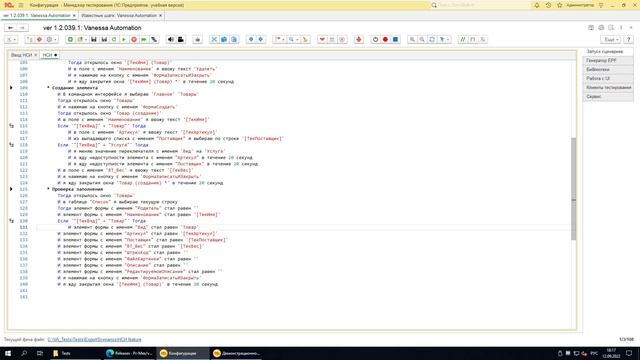Image resolution: width=640 pixels, height=360 pixels.
Task: Click the second magnifier zoom icon
Action: coord(422,40)
